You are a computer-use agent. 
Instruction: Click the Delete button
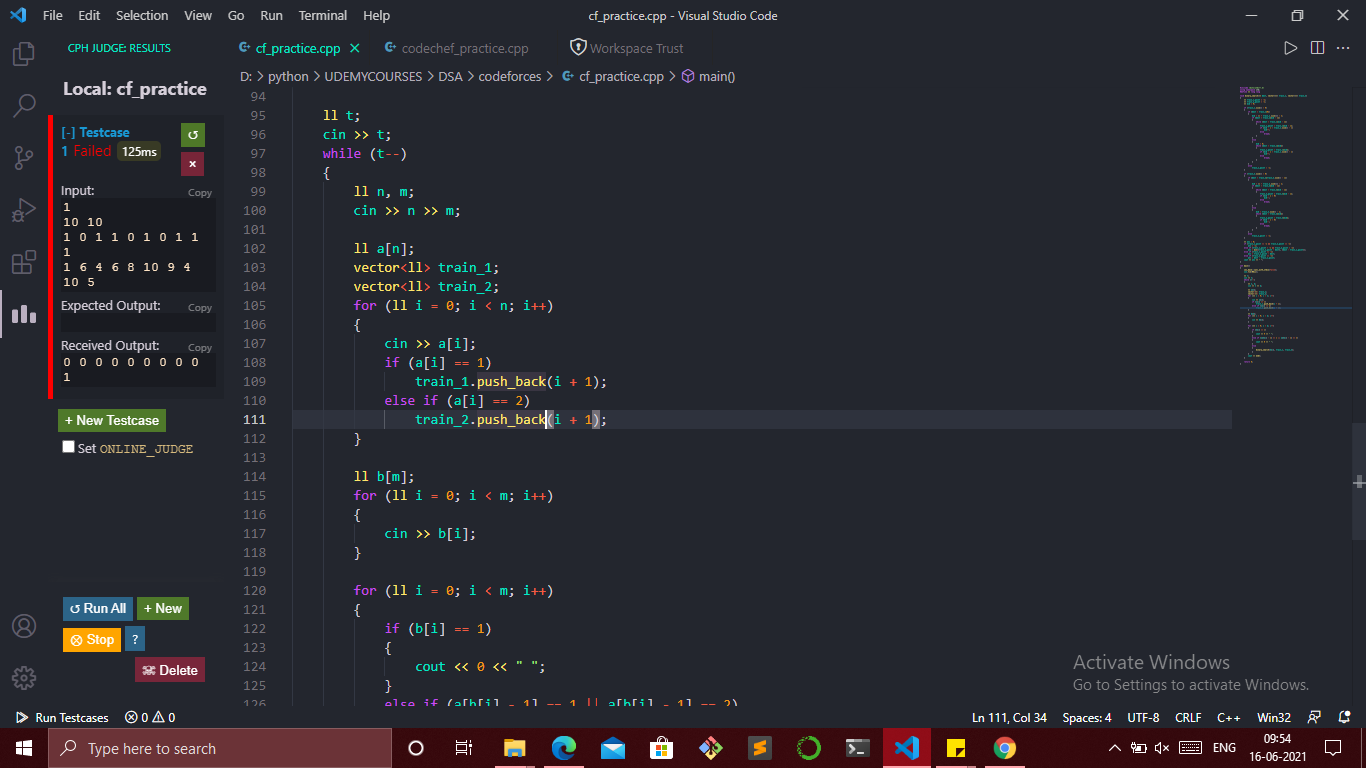[x=170, y=670]
